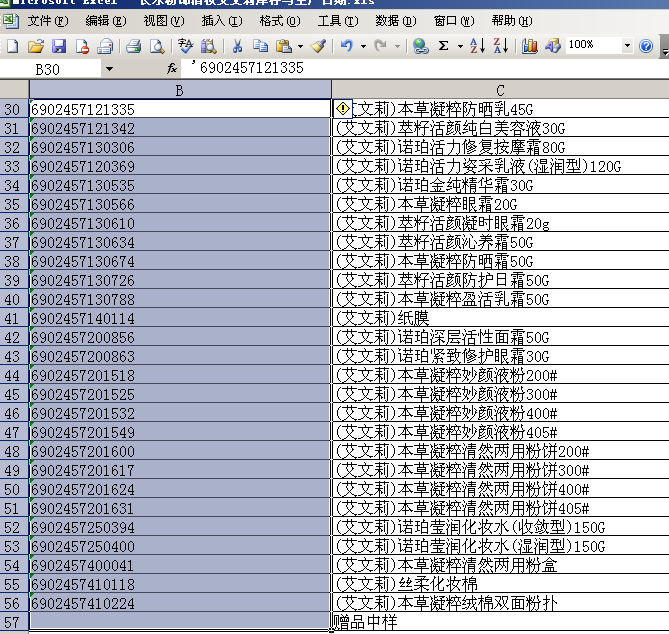Open a file with the folder icon
The height and width of the screenshot is (634, 669).
coord(36,46)
